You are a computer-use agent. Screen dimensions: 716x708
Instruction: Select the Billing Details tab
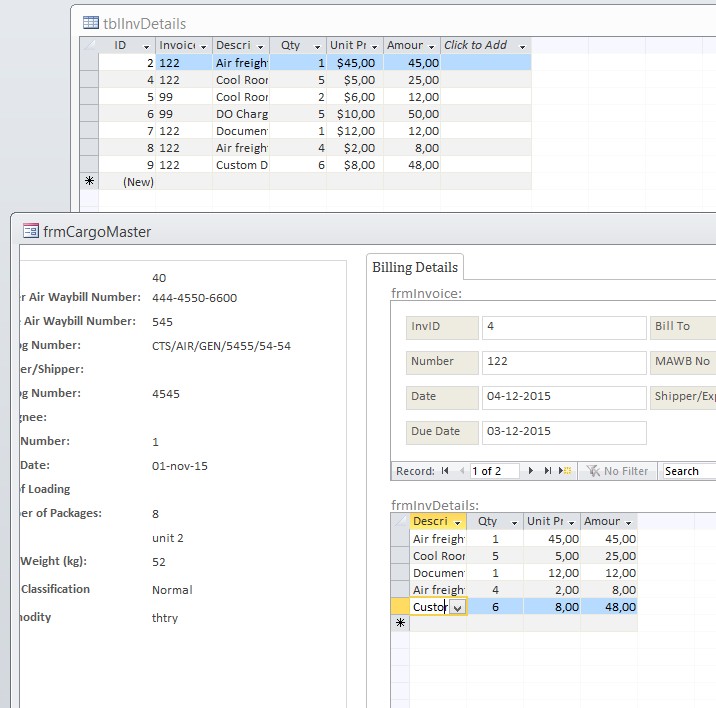(x=415, y=267)
